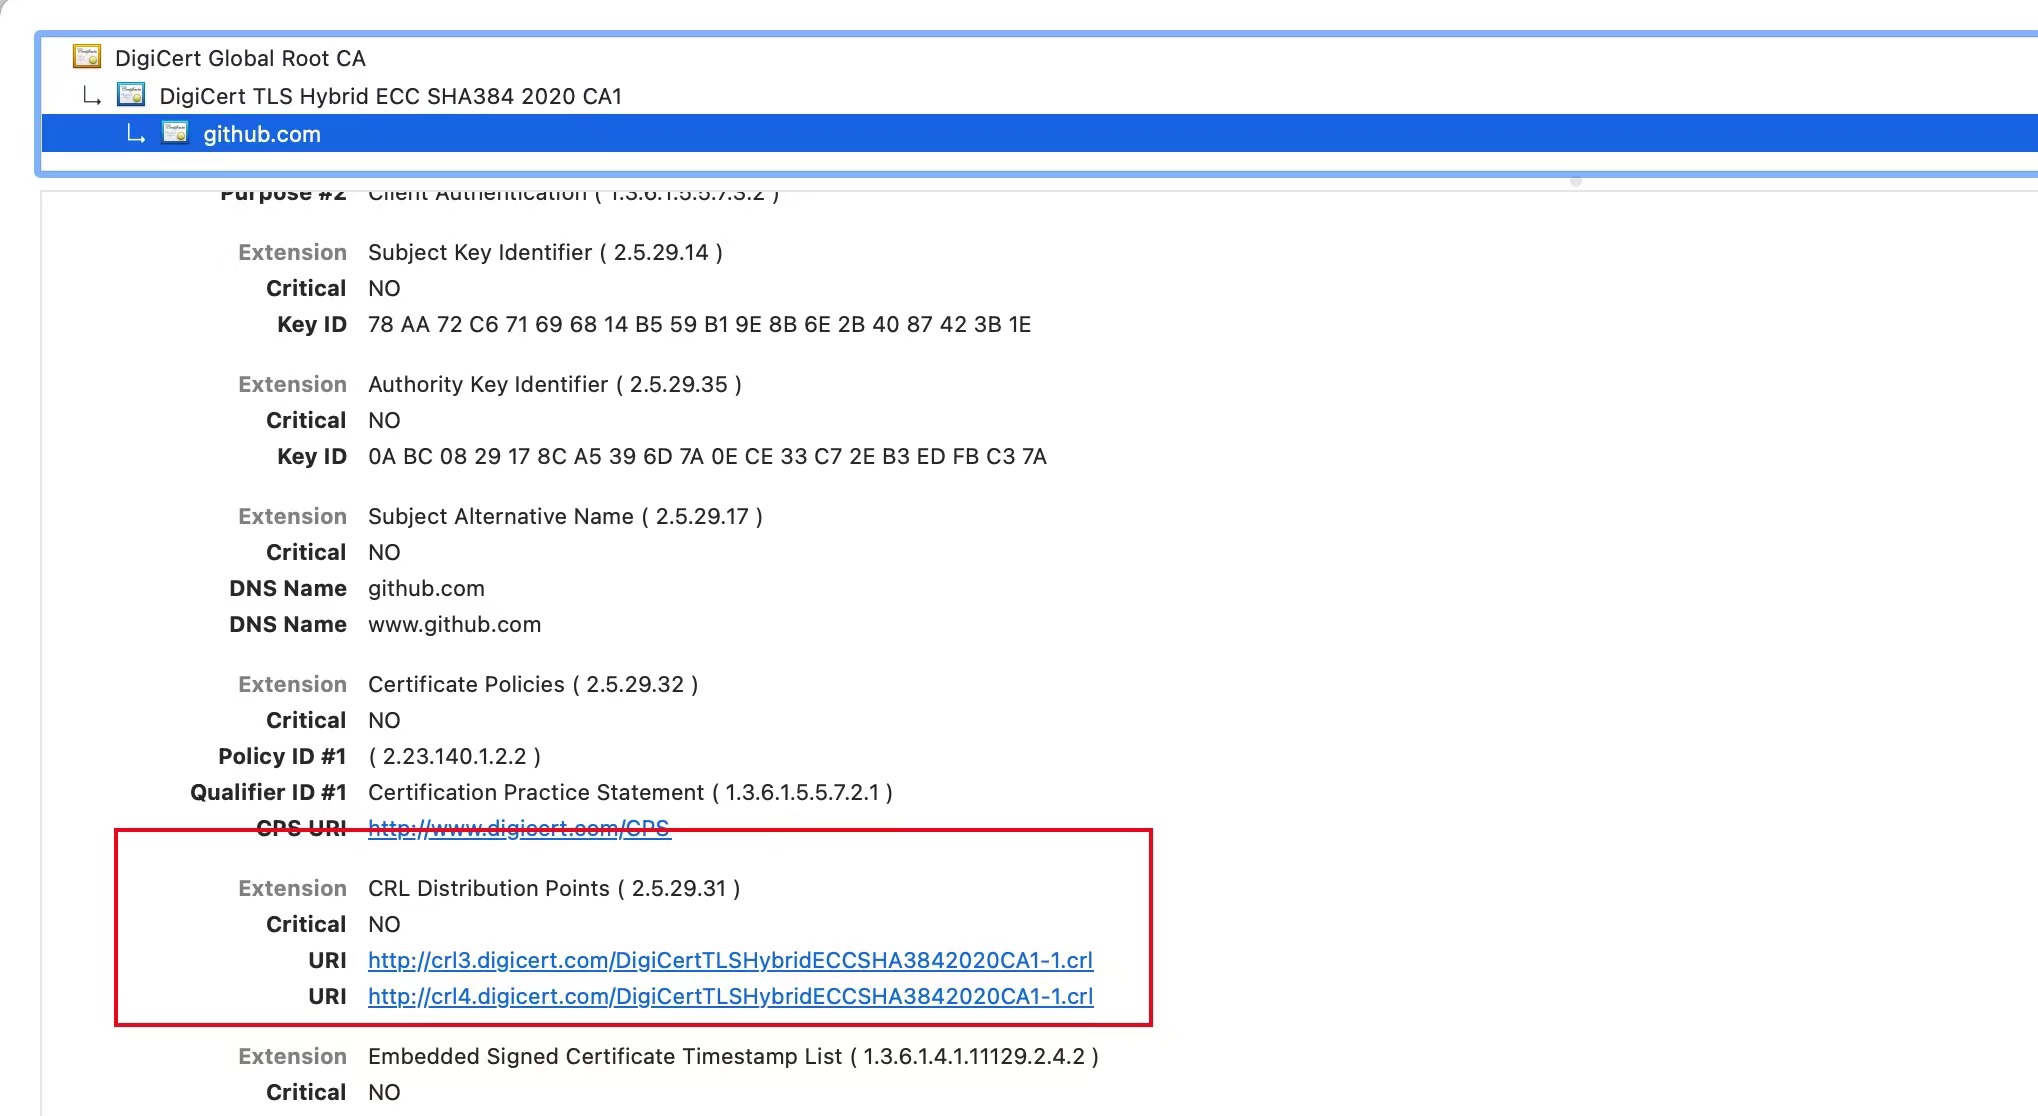Click Embedded Signed Certificate Timestamp List text
2038x1116 pixels.
pyautogui.click(x=733, y=1056)
